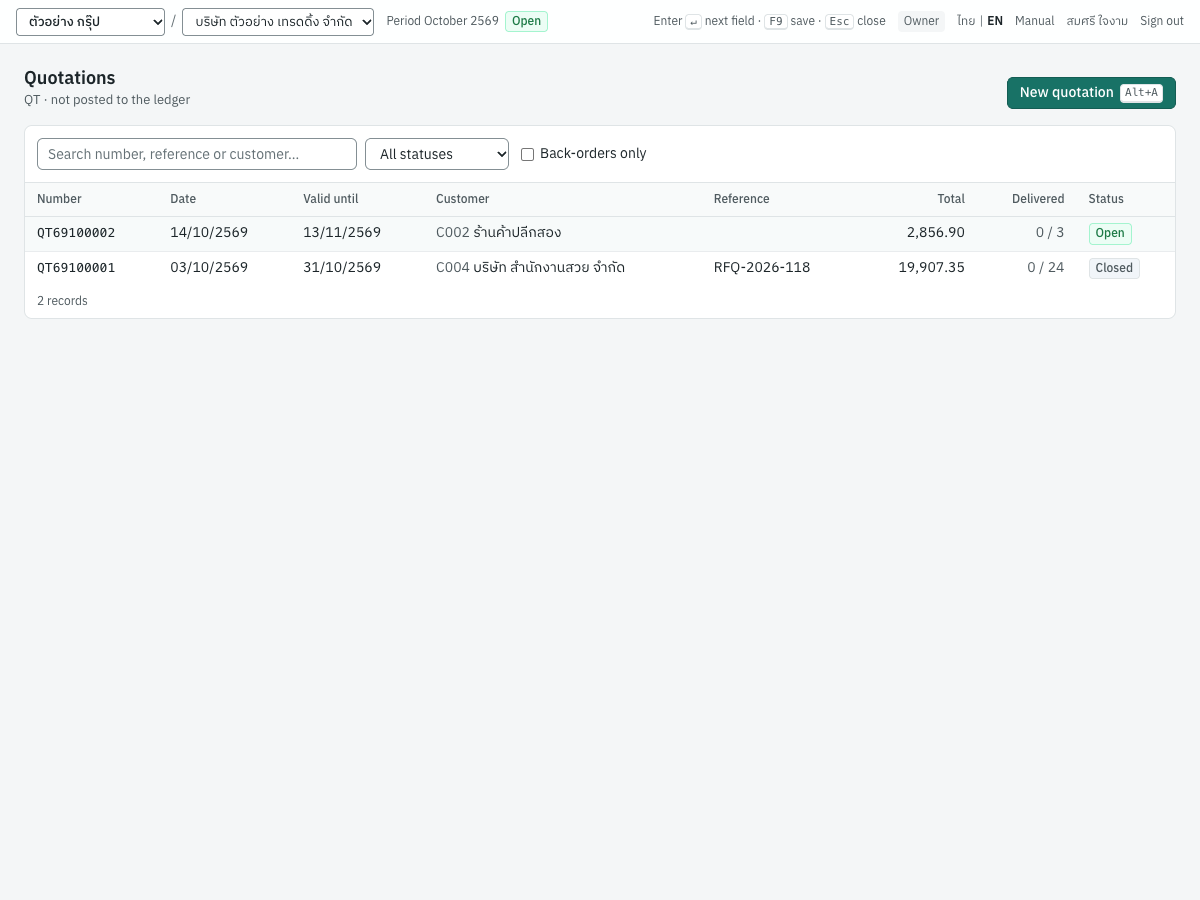Open the company dropdown บริษัท ตัวอย่าง เทรดดิ้ง
The height and width of the screenshot is (900, 1200).
(278, 22)
